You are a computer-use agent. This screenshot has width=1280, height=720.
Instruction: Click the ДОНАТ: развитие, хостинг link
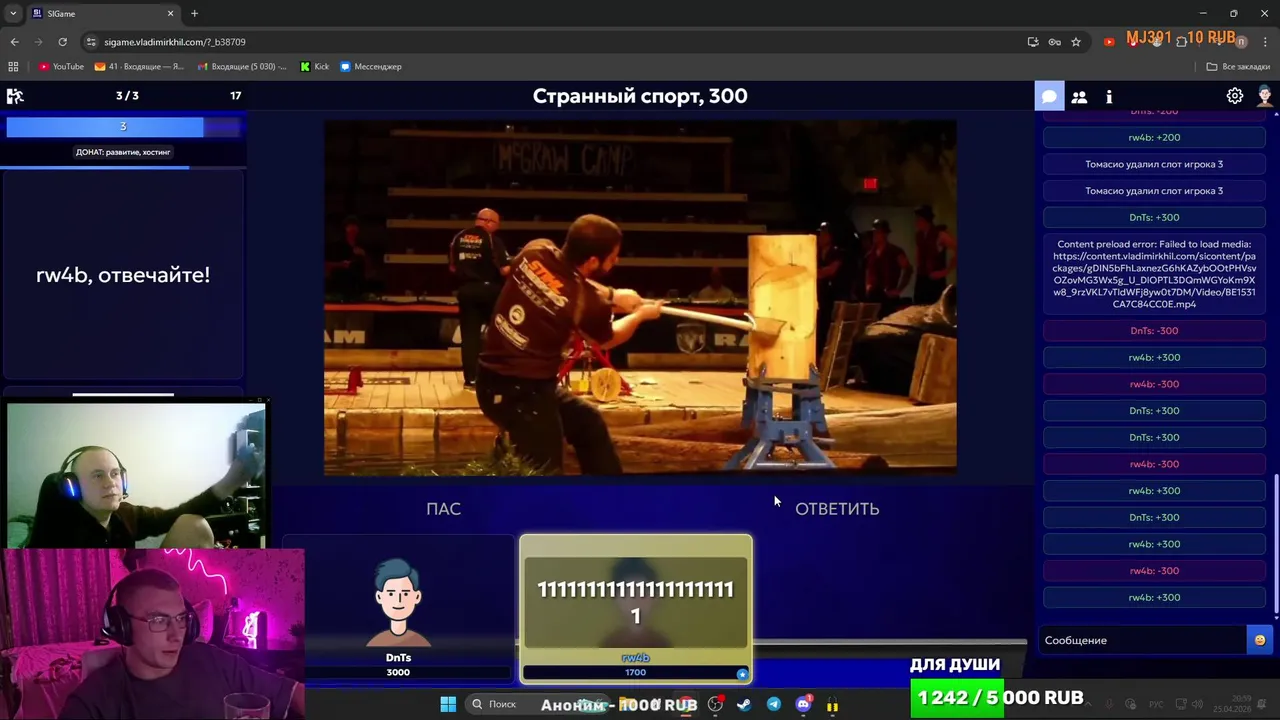[123, 152]
